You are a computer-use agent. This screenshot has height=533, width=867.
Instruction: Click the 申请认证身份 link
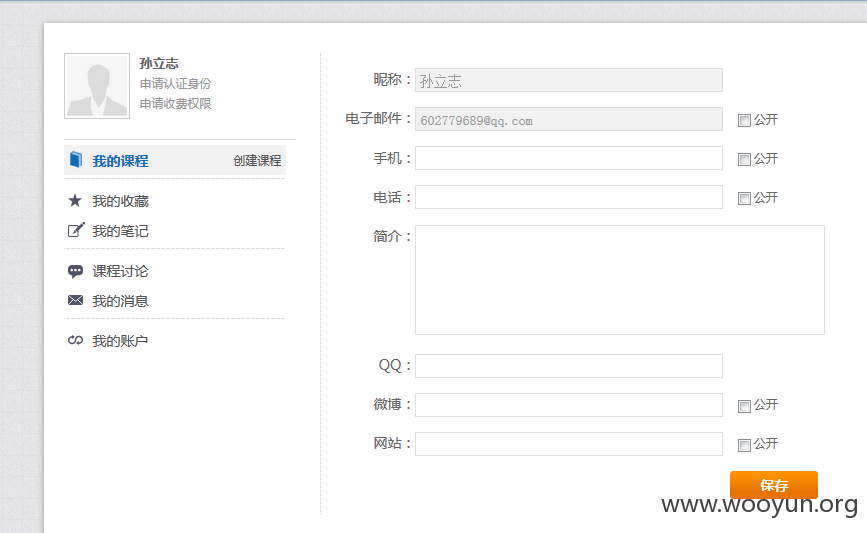(x=175, y=83)
